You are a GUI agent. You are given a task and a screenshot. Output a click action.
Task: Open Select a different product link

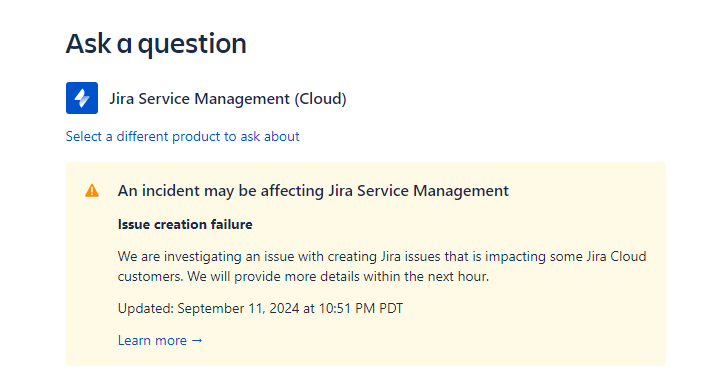pyautogui.click(x=182, y=137)
